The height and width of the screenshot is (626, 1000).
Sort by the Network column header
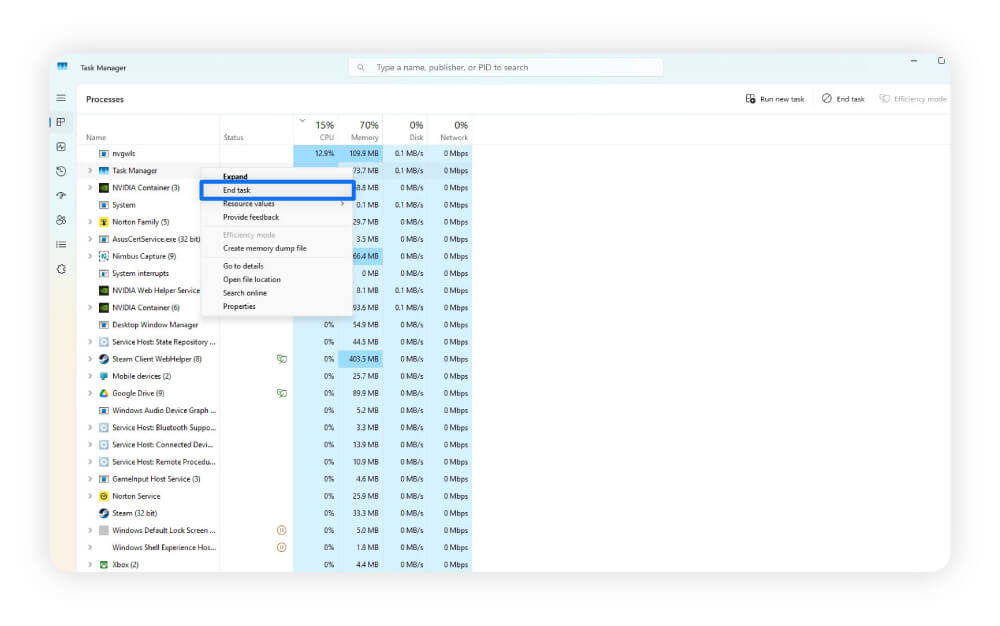pos(450,130)
